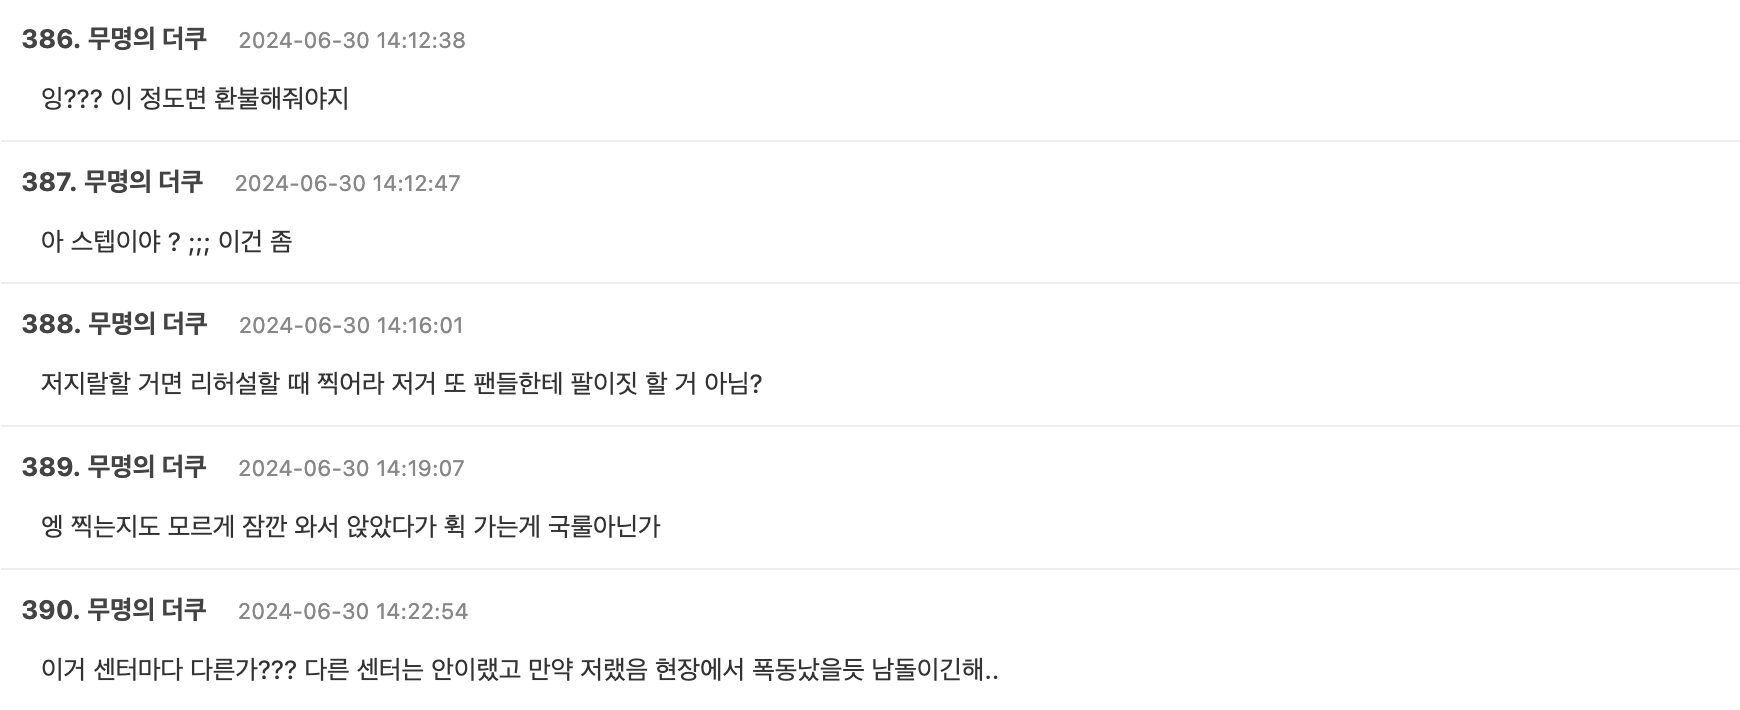Click the comment text ending with 국룰아닌가
This screenshot has width=1740, height=710.
coord(351,527)
